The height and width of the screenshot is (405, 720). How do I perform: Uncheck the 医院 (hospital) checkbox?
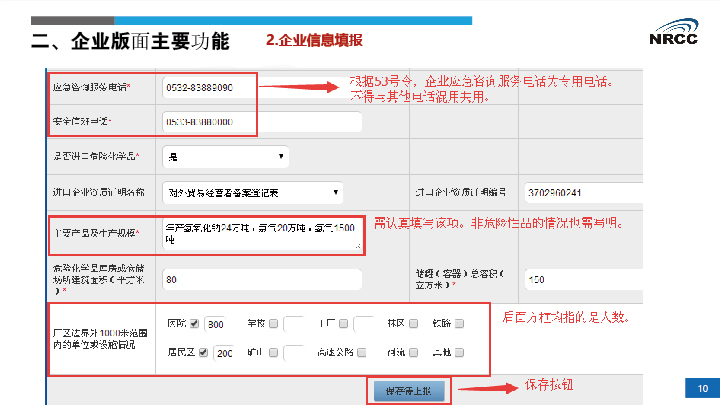click(x=195, y=324)
